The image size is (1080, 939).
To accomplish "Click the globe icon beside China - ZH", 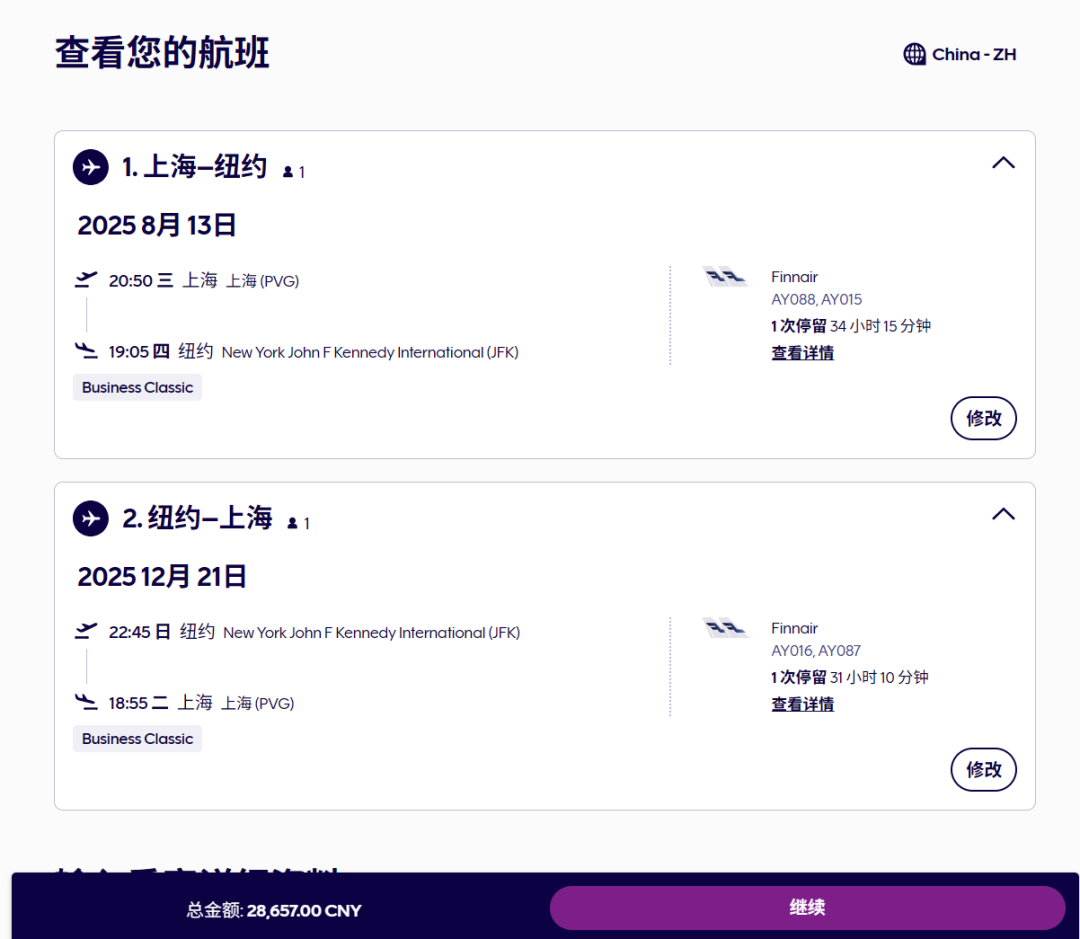I will 914,54.
